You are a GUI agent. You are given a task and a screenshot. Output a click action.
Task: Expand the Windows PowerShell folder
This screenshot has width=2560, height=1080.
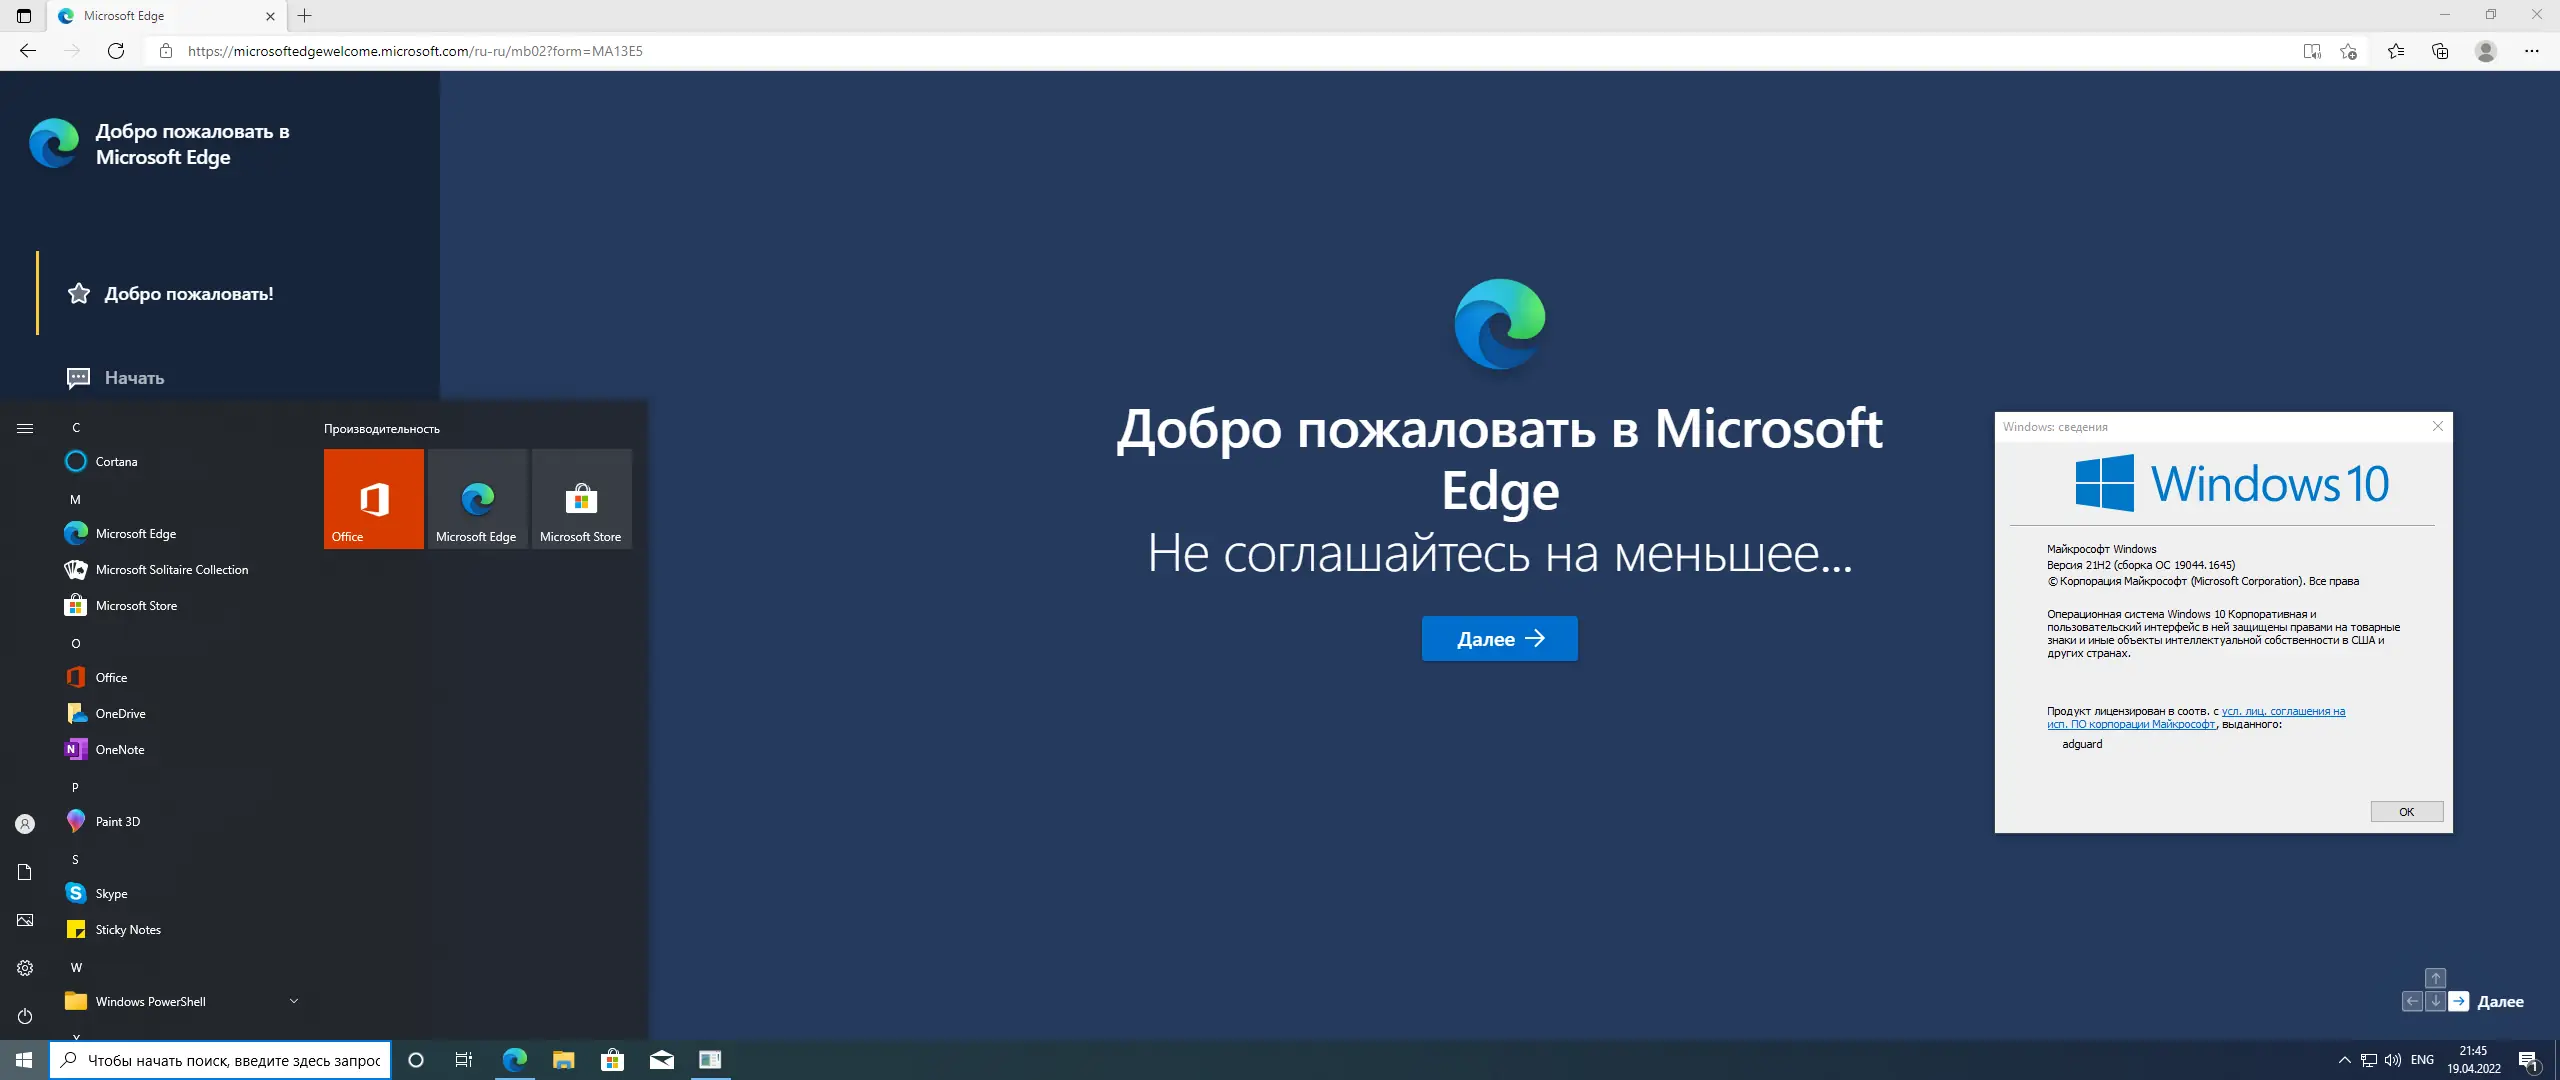click(293, 1001)
